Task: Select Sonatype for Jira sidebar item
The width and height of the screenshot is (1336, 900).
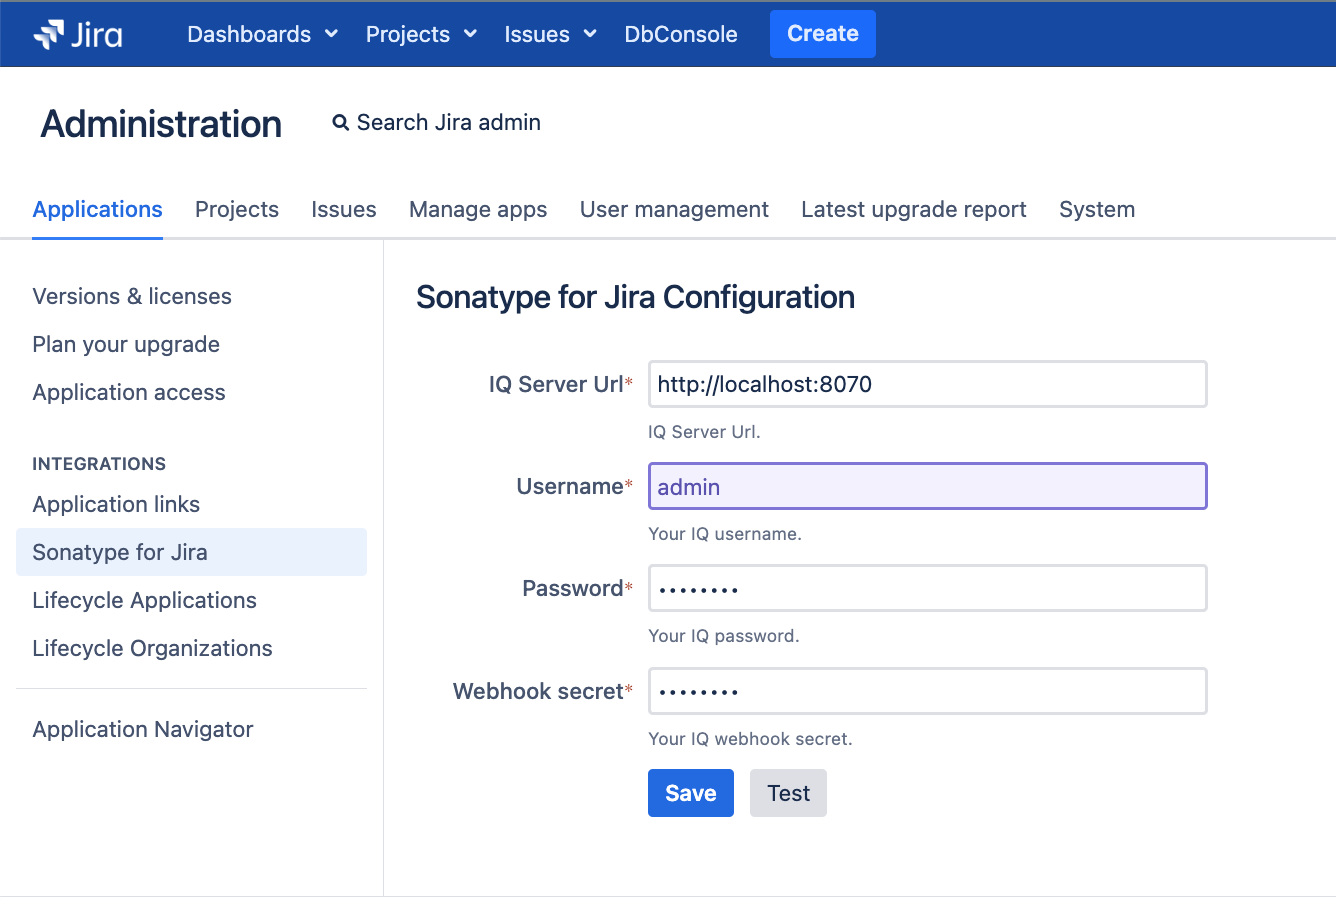Action: click(x=191, y=552)
